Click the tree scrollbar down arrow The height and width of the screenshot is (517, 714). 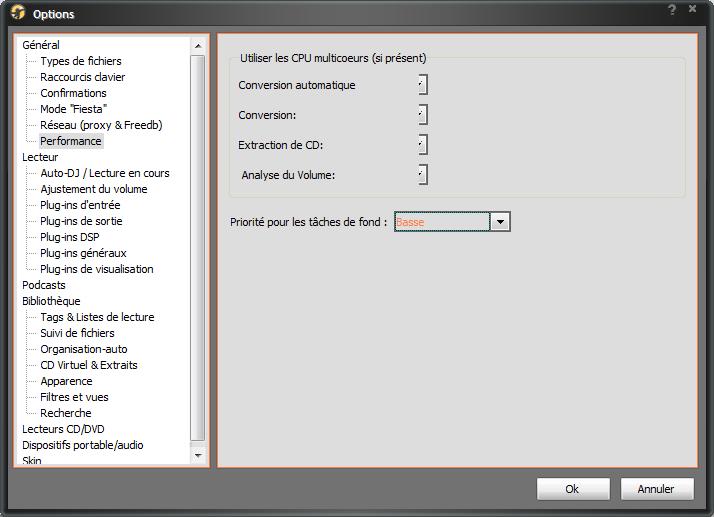[x=198, y=455]
